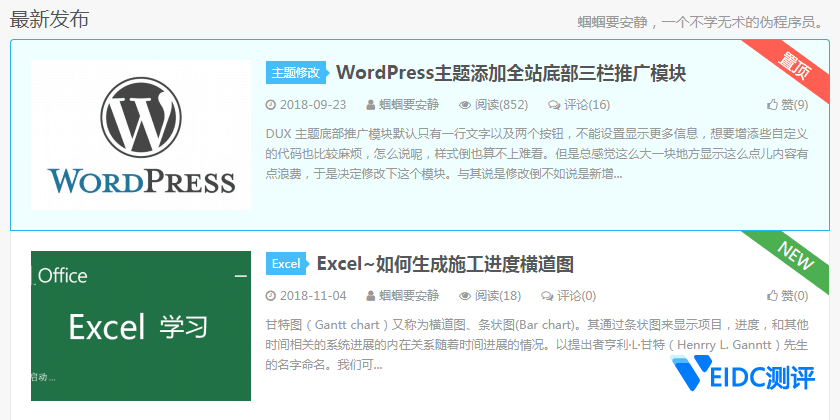Image resolution: width=840 pixels, height=420 pixels.
Task: Click the author icon in the Excel post
Action: click(x=371, y=296)
